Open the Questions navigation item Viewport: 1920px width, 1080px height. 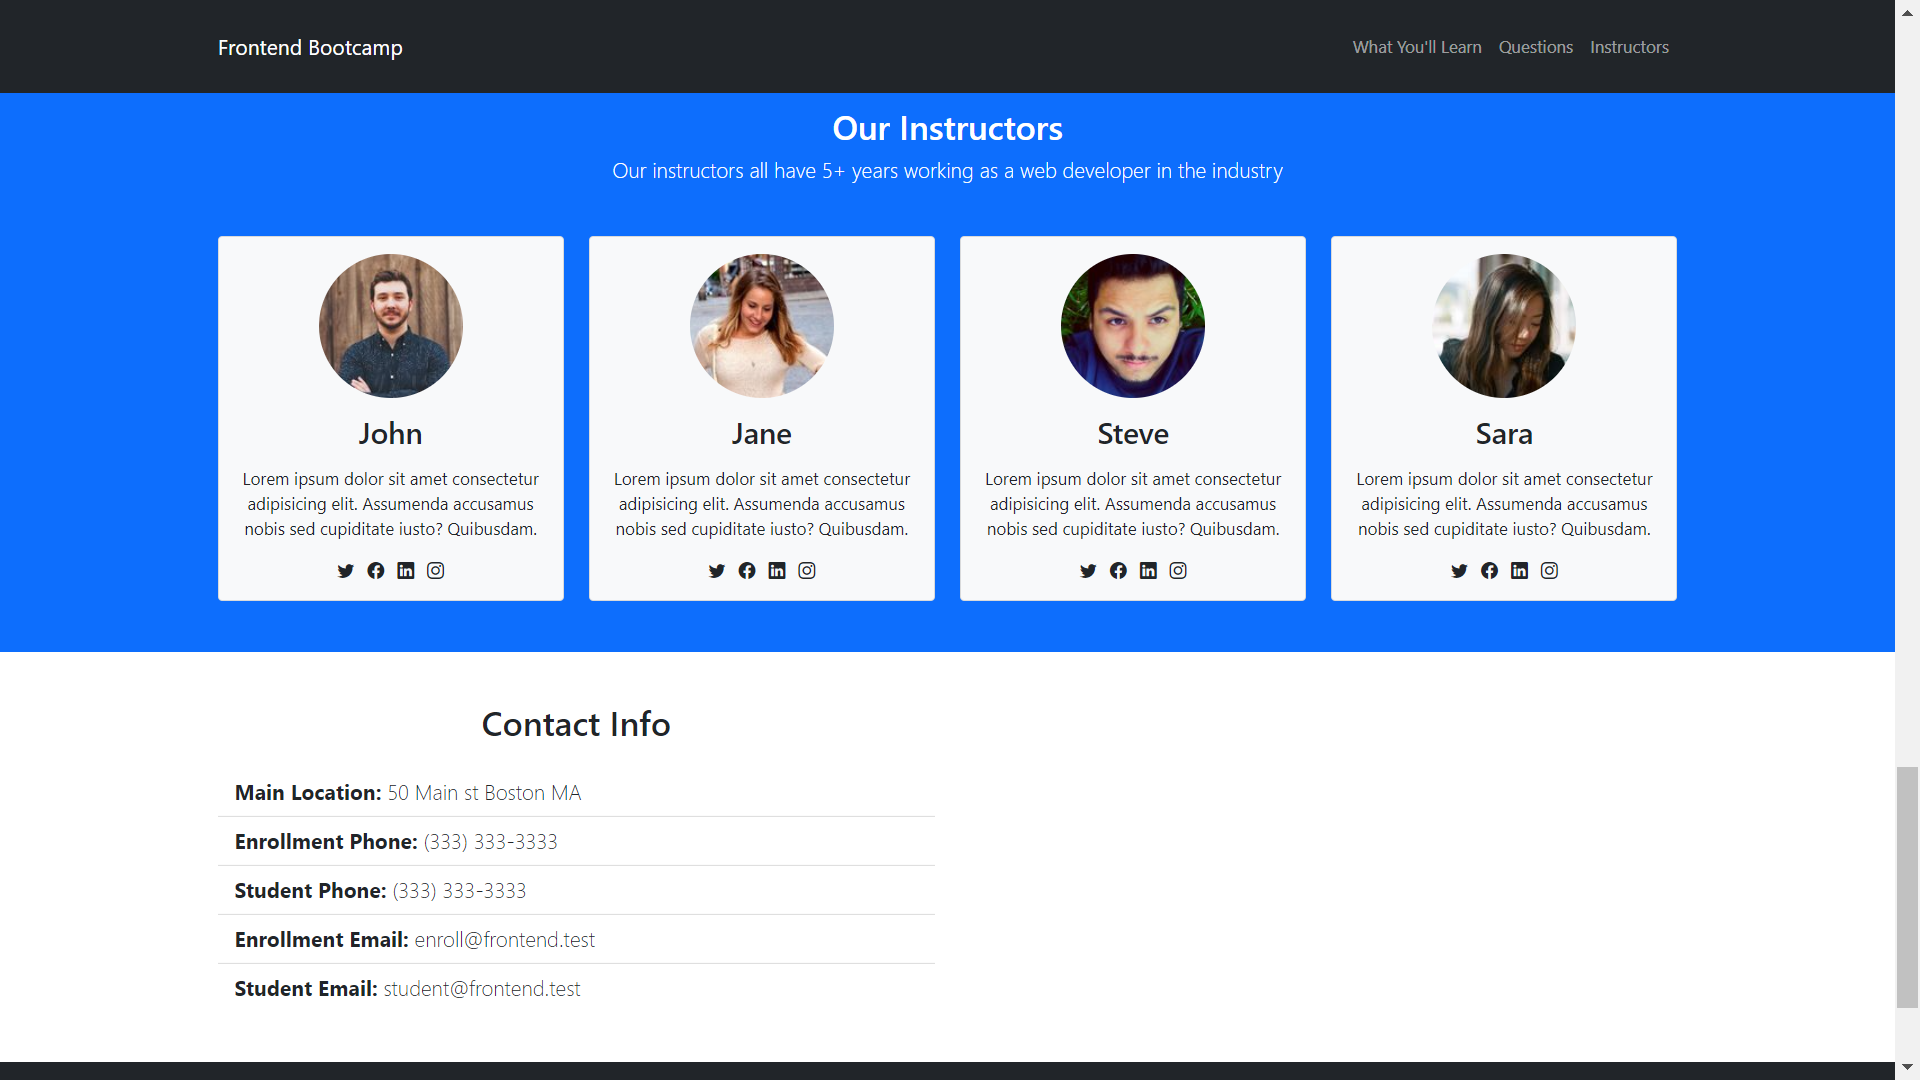[1534, 47]
